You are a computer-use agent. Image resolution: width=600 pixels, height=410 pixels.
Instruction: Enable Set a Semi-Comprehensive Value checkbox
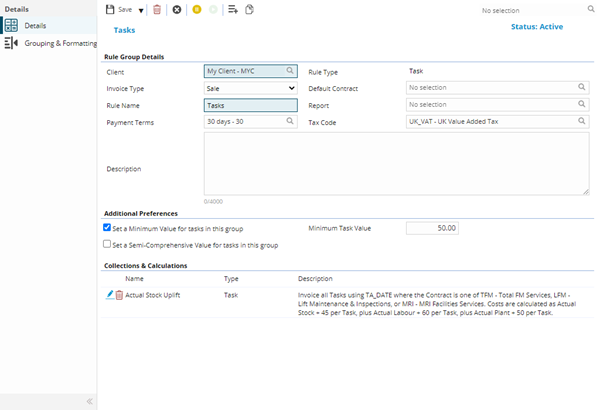108,244
